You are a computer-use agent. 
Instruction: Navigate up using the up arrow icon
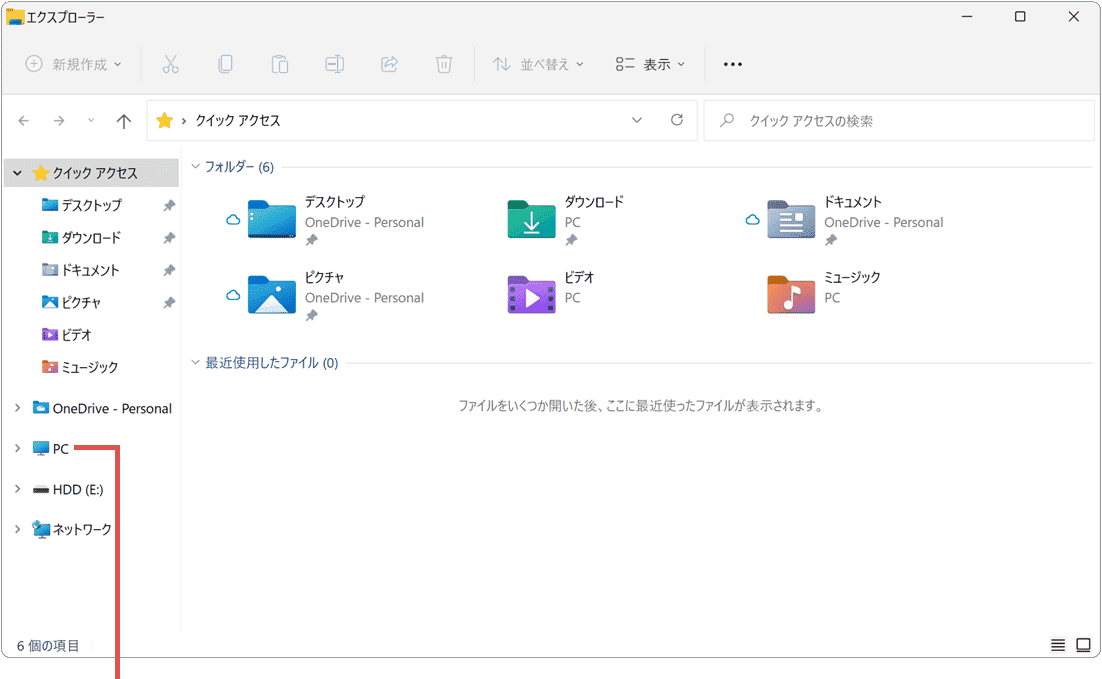coord(123,120)
